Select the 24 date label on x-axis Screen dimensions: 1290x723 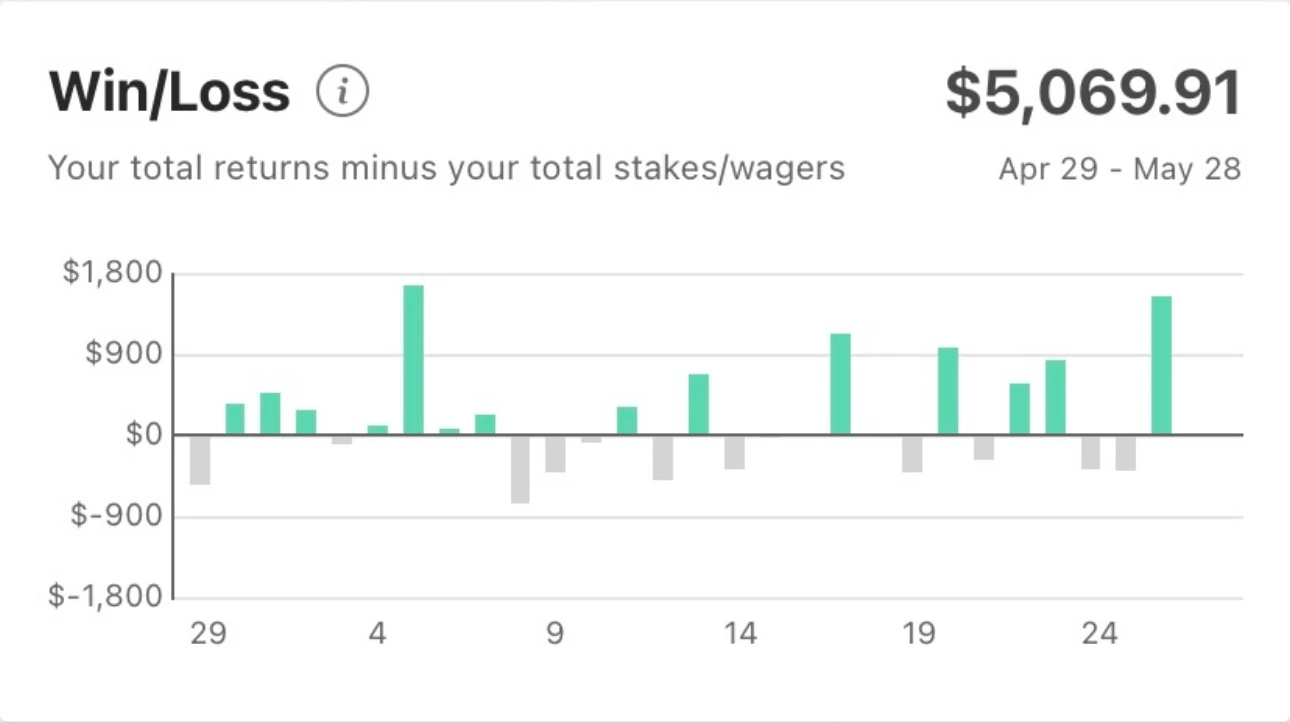(x=1099, y=634)
